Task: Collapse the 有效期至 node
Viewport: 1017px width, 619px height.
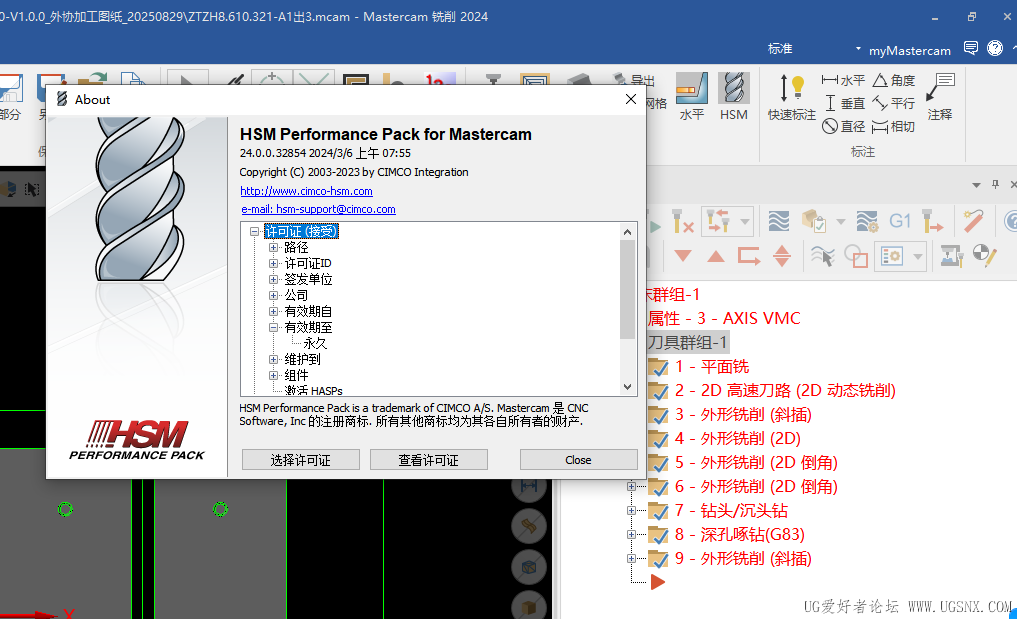Action: 274,328
